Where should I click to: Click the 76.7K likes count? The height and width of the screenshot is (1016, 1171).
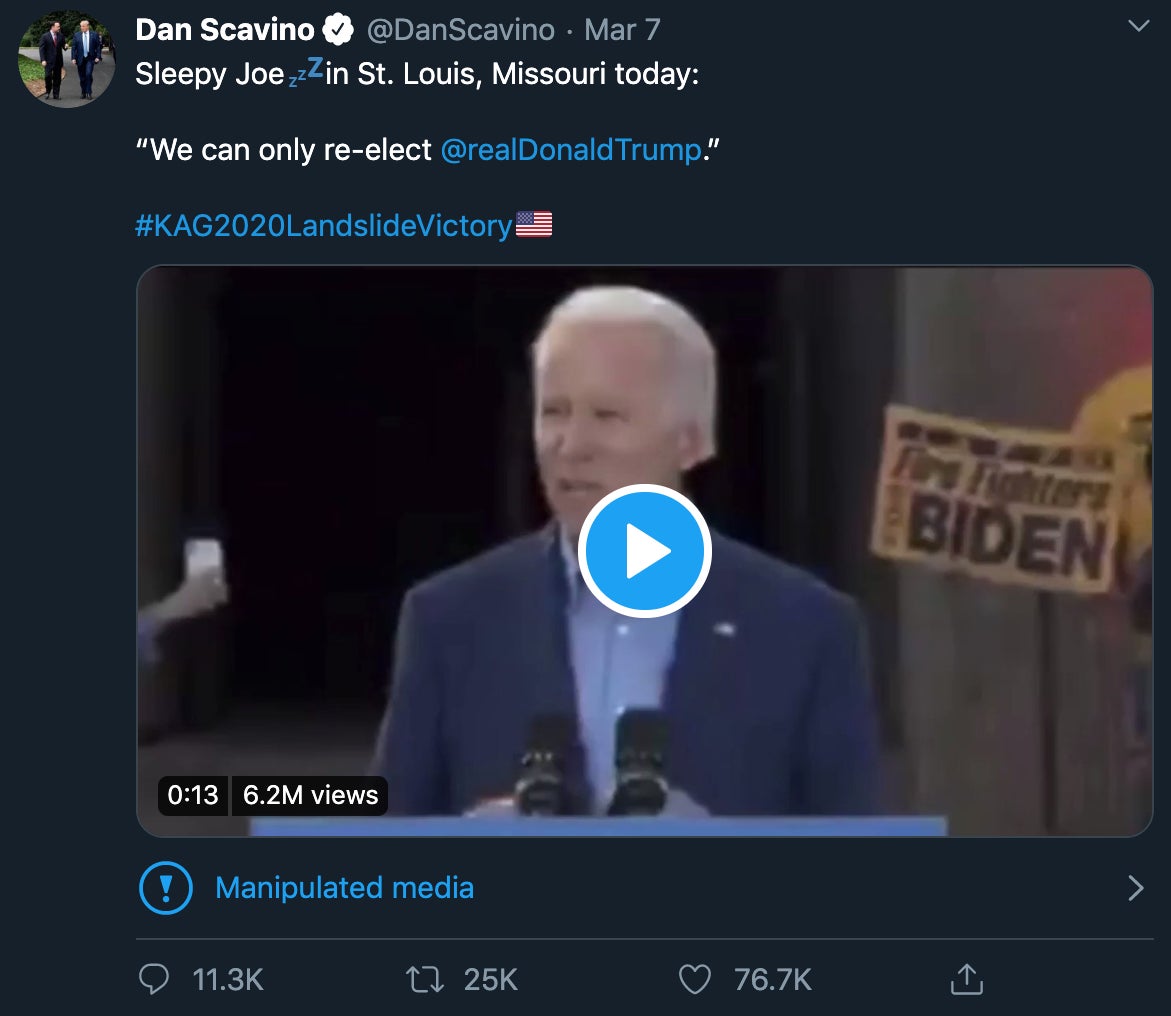click(772, 980)
